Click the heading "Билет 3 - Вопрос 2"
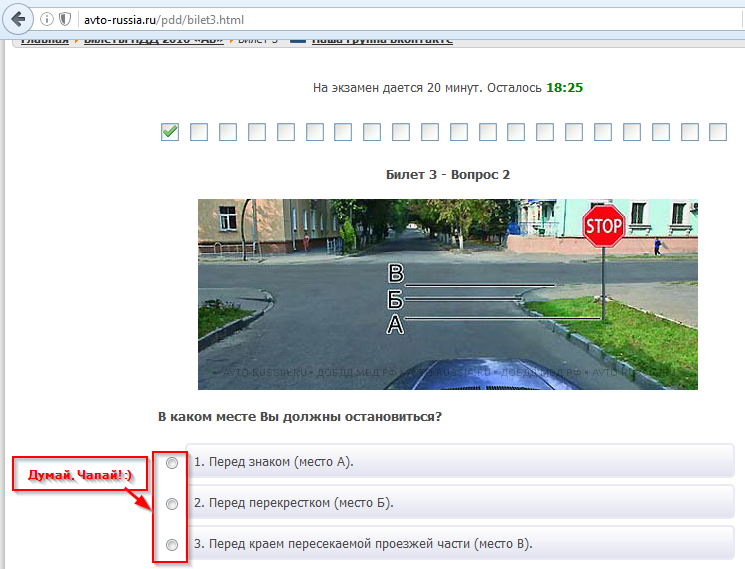This screenshot has height=569, width=745. [x=448, y=174]
